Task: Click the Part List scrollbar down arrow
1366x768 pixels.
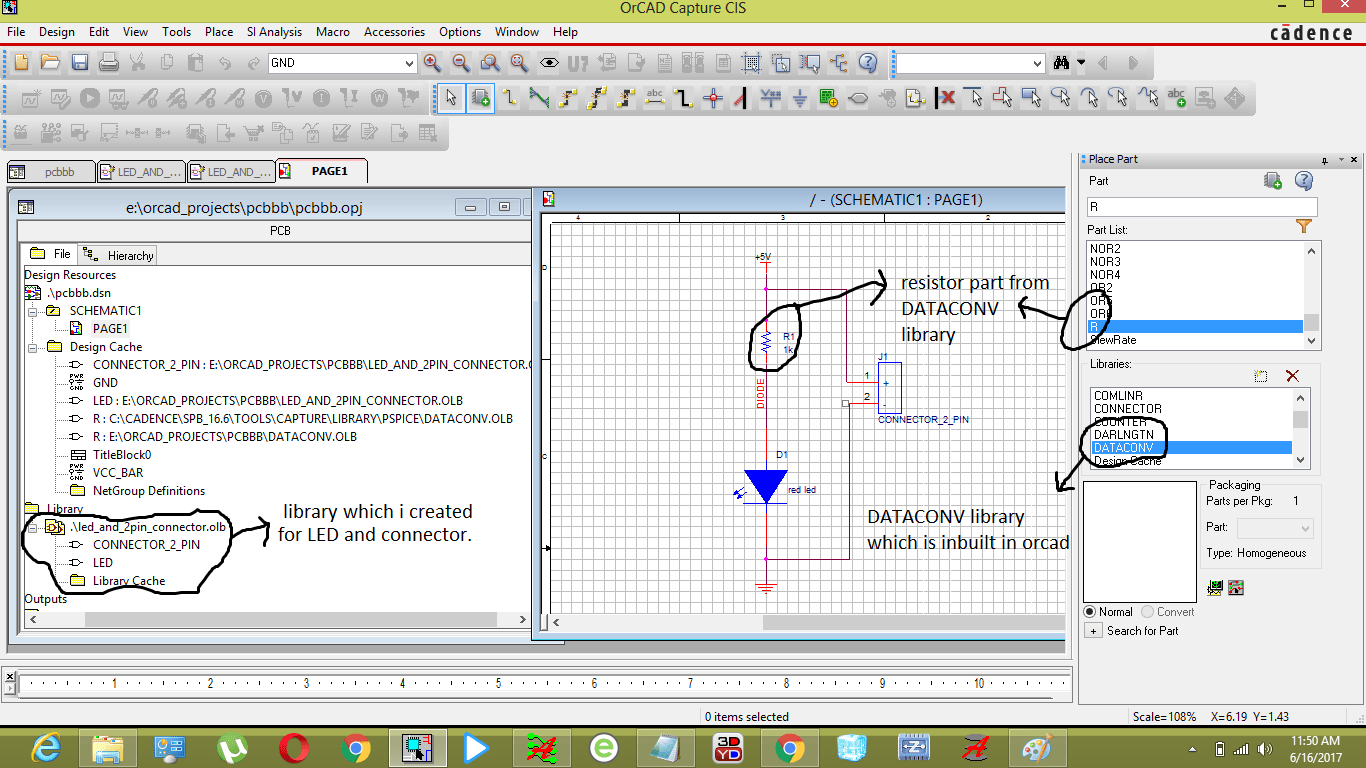Action: point(1312,339)
